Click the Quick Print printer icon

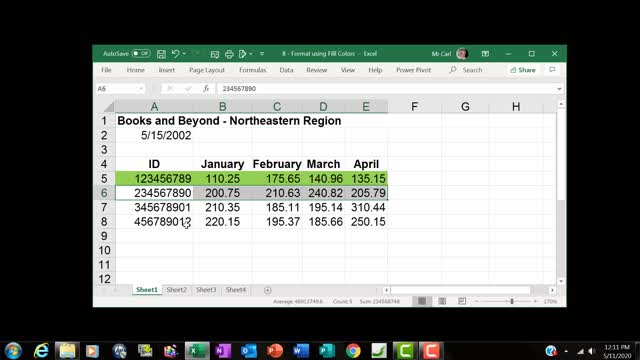tap(229, 54)
